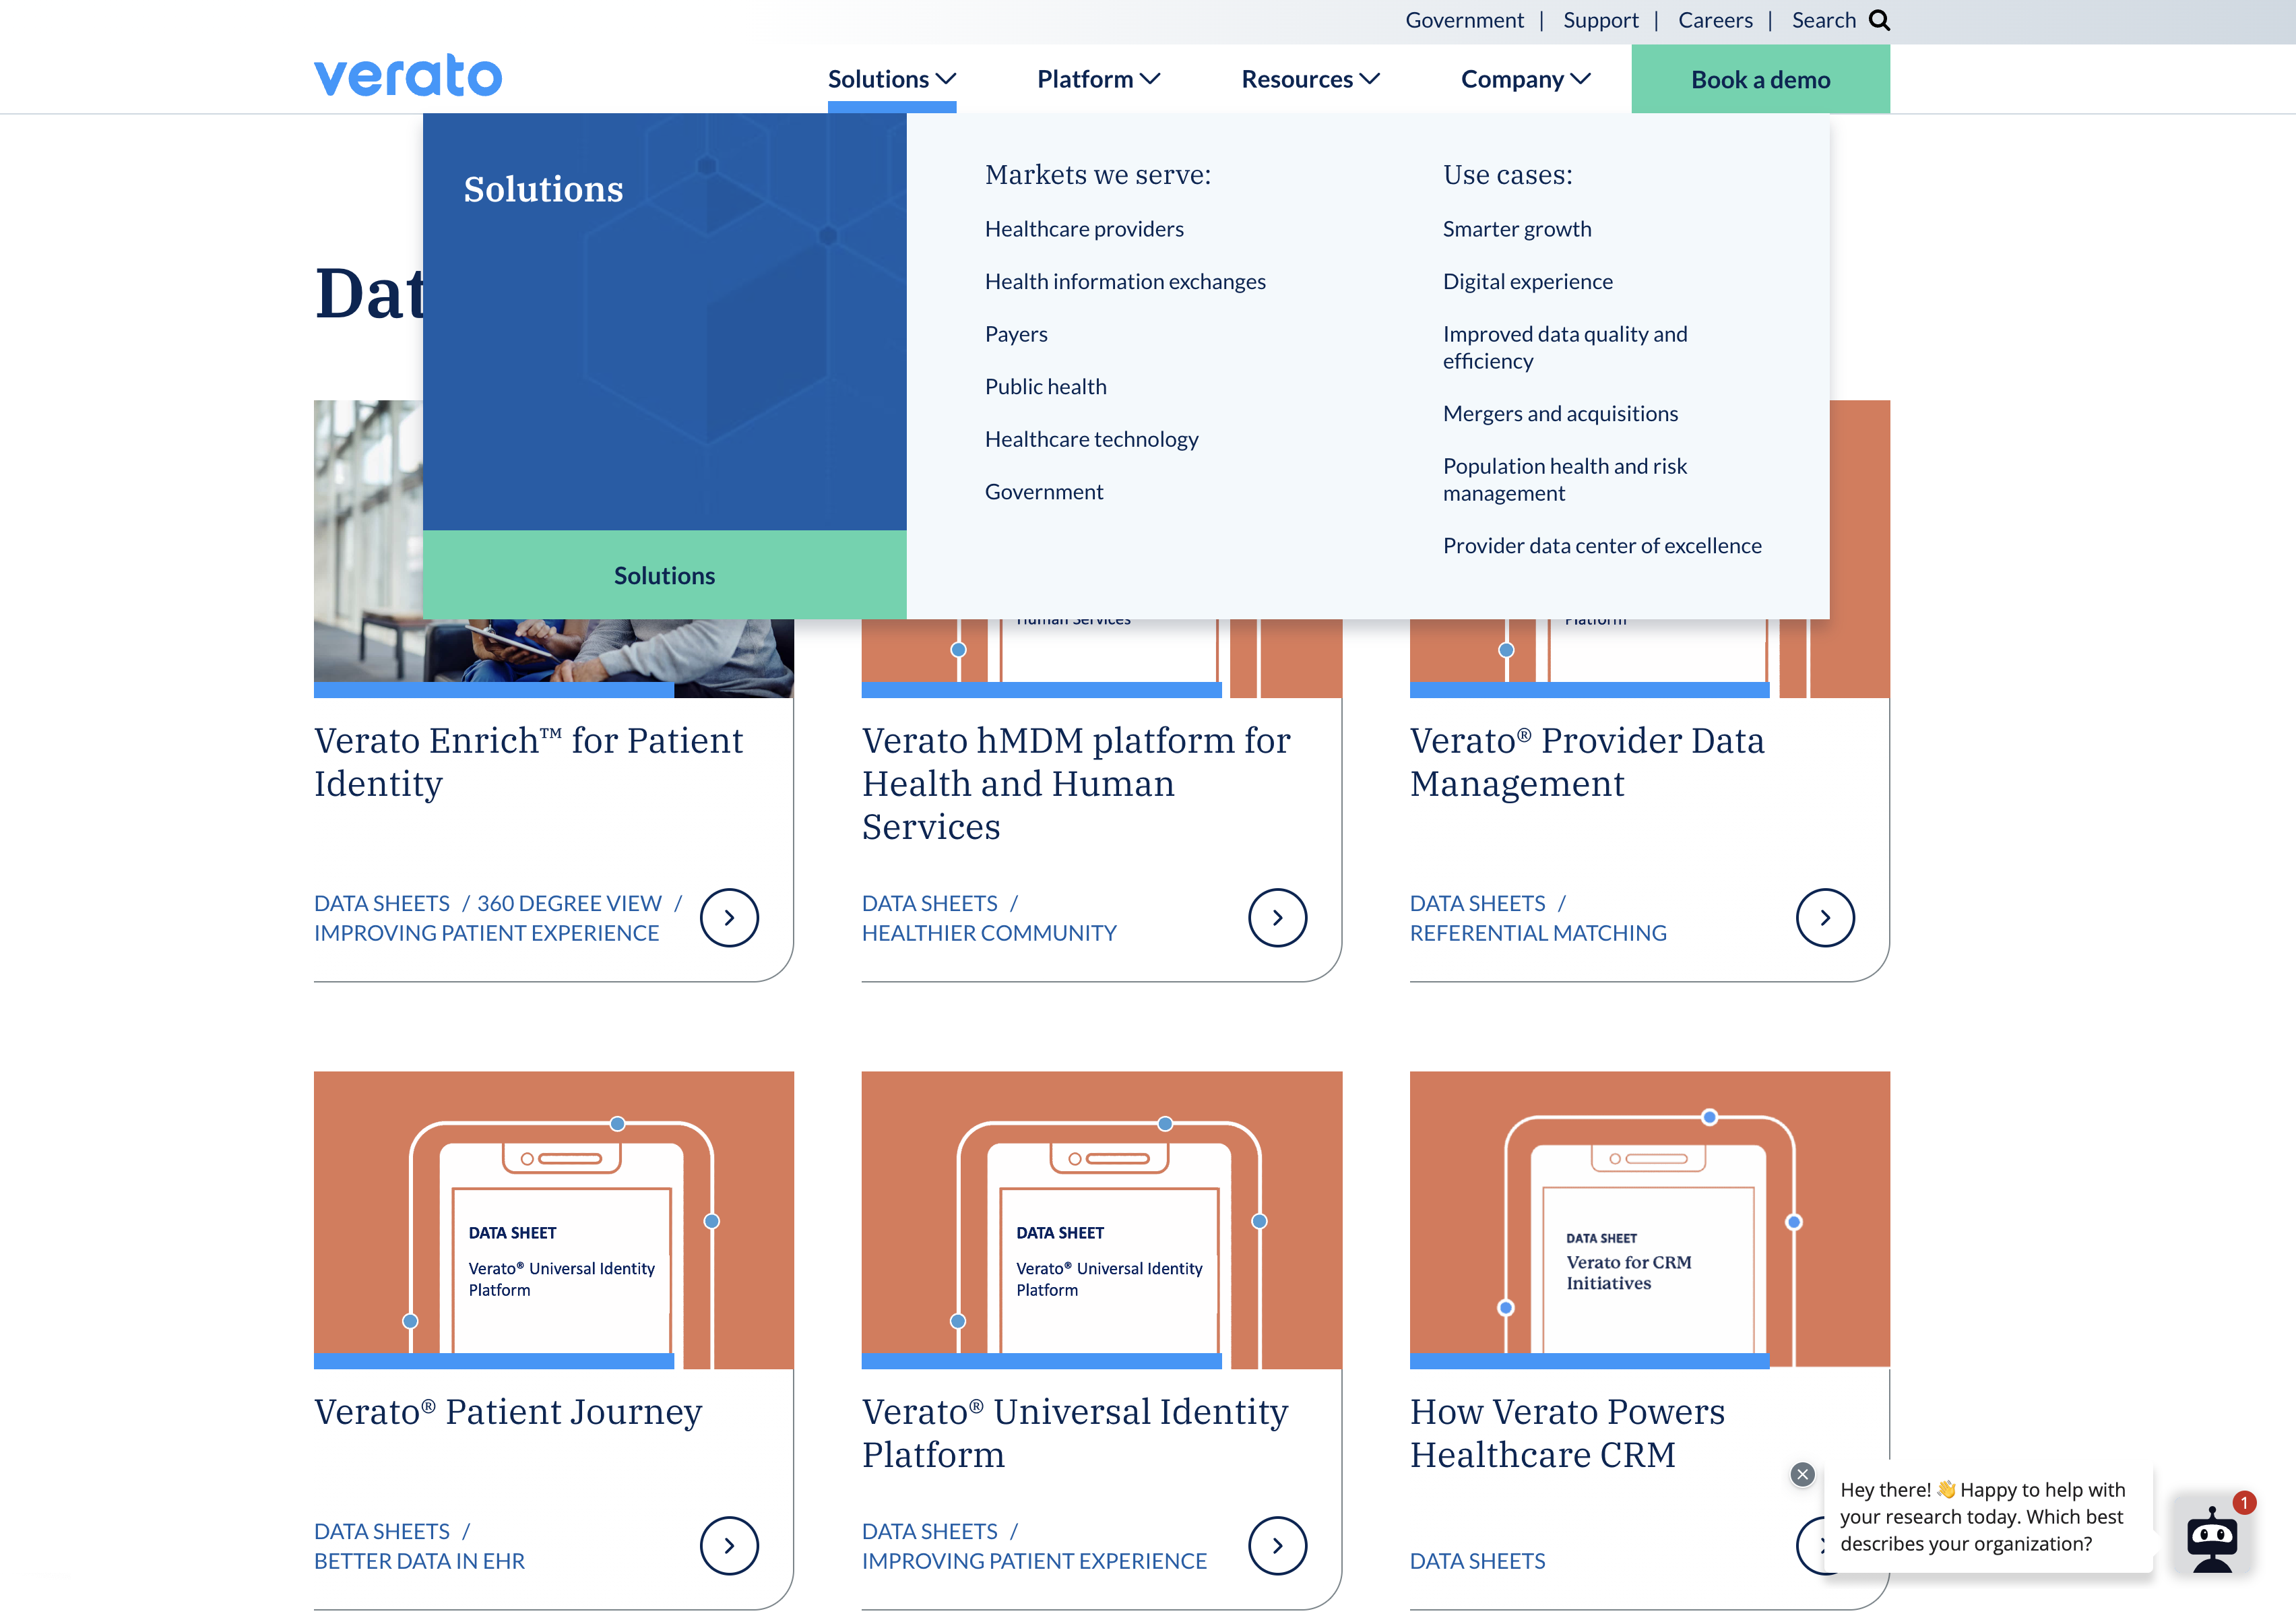Viewport: 2296px width, 1622px height.
Task: Click the Solutions tile in the mega menu
Action: pyautogui.click(x=664, y=575)
